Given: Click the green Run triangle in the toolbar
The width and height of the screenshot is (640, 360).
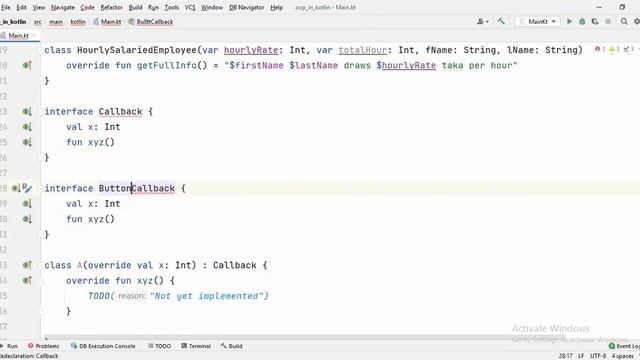Looking at the screenshot, I should pyautogui.click(x=569, y=21).
